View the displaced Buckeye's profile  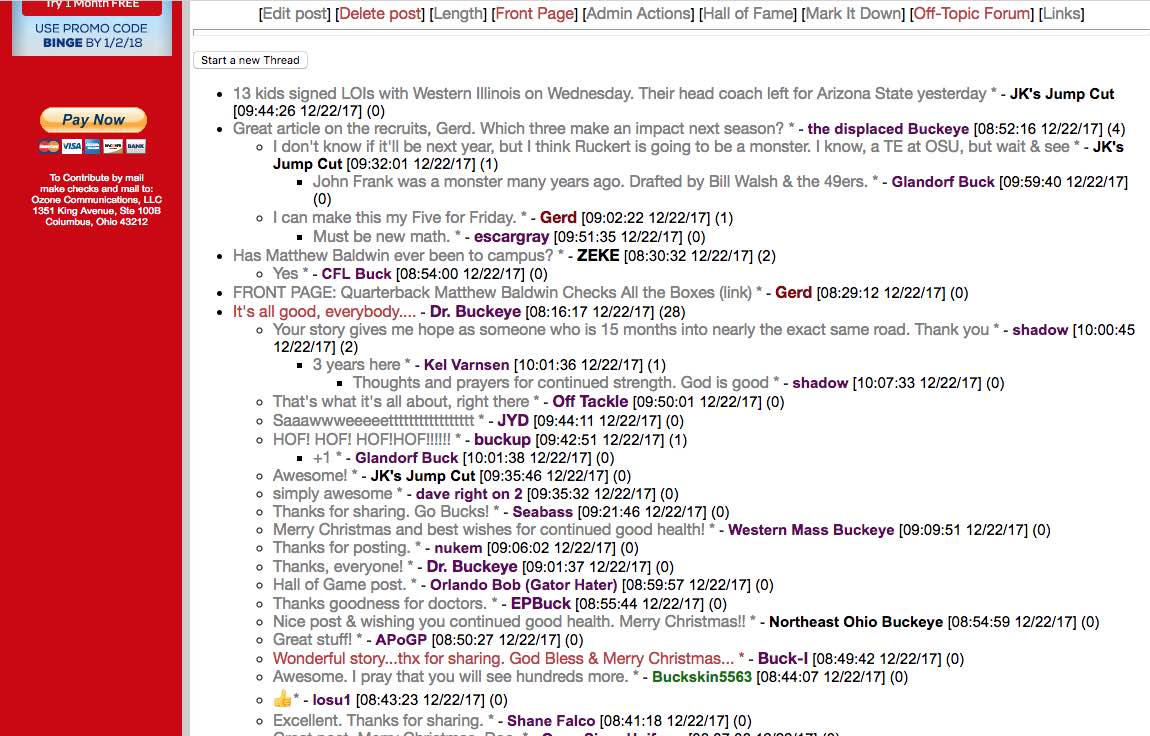tap(888, 129)
